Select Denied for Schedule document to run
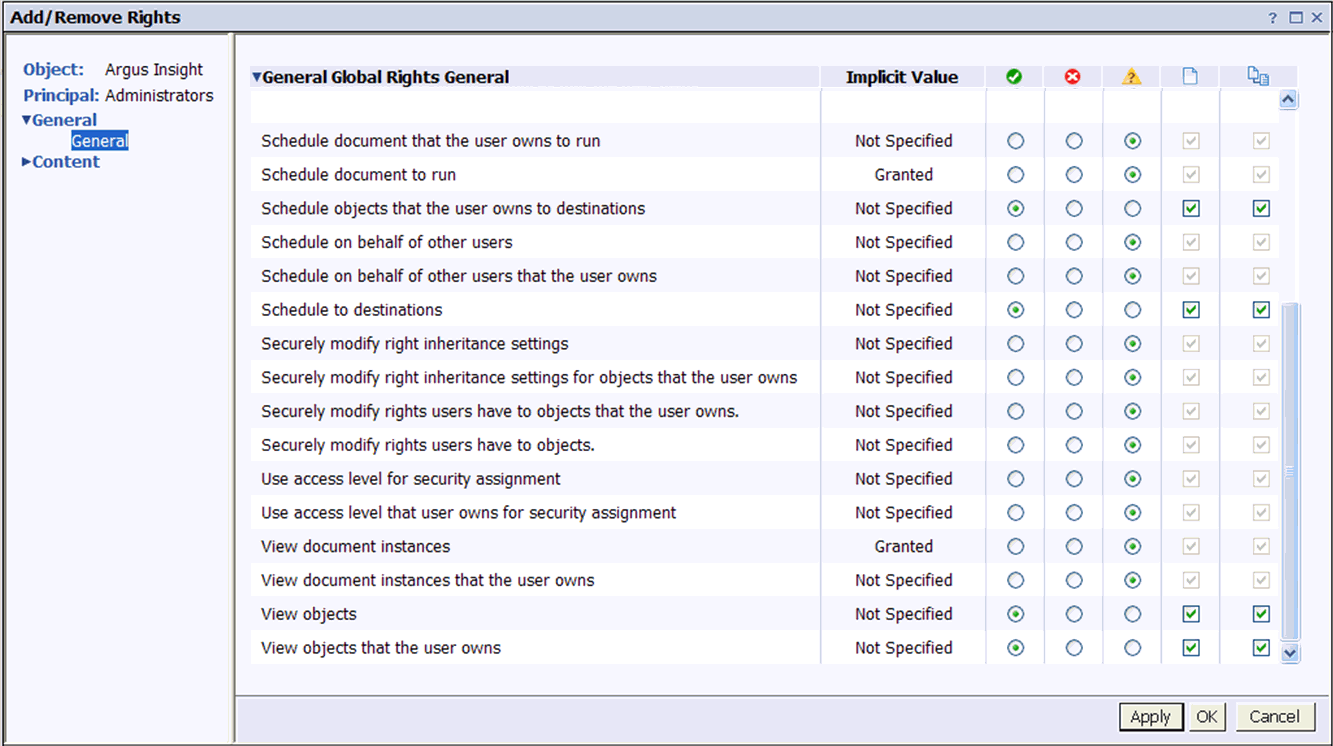Screen dimensions: 1333x746 [1074, 175]
